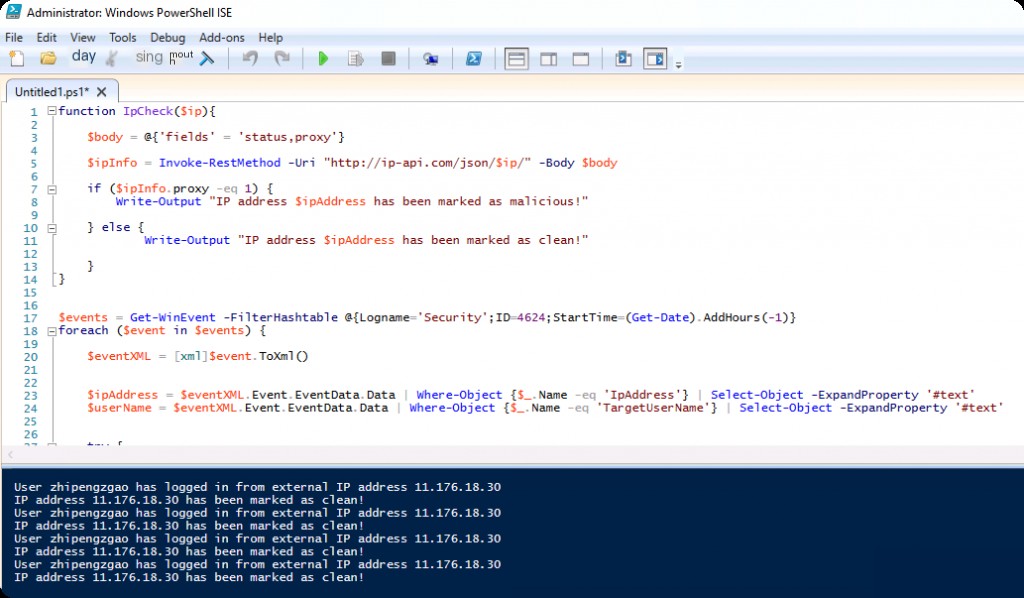Collapse the if block on line 7
1024x598 pixels.
[x=52, y=189]
